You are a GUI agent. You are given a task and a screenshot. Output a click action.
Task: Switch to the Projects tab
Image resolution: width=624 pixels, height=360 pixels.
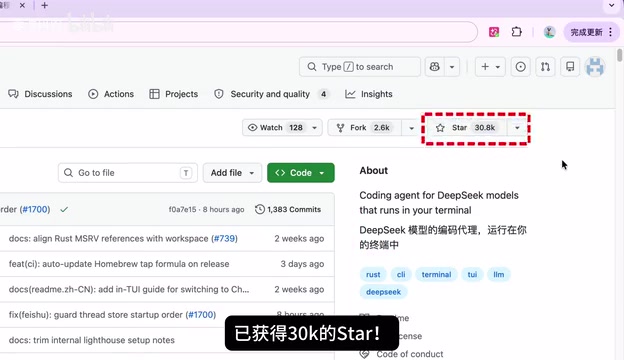coord(174,94)
